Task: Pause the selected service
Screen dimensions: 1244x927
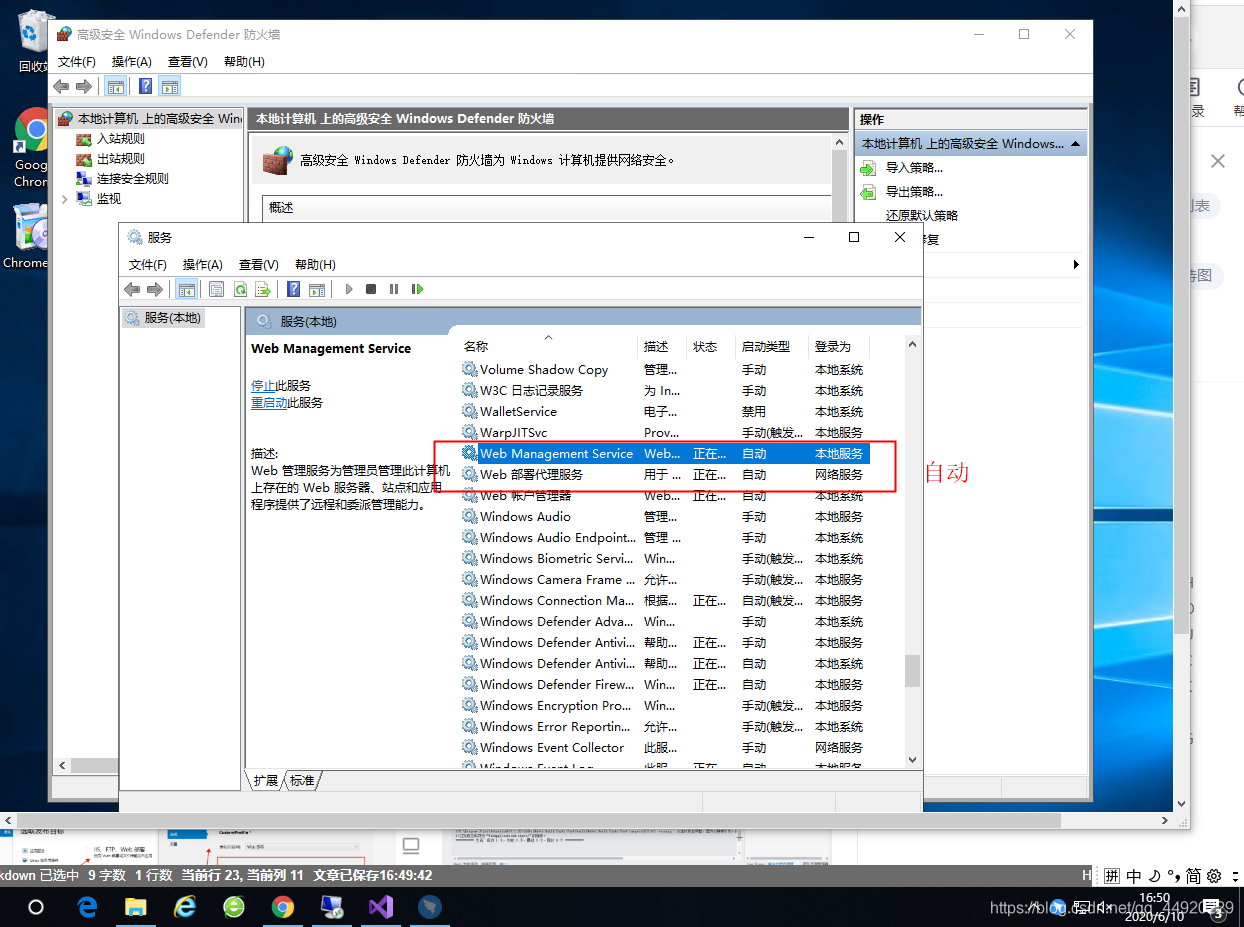Action: tap(394, 289)
